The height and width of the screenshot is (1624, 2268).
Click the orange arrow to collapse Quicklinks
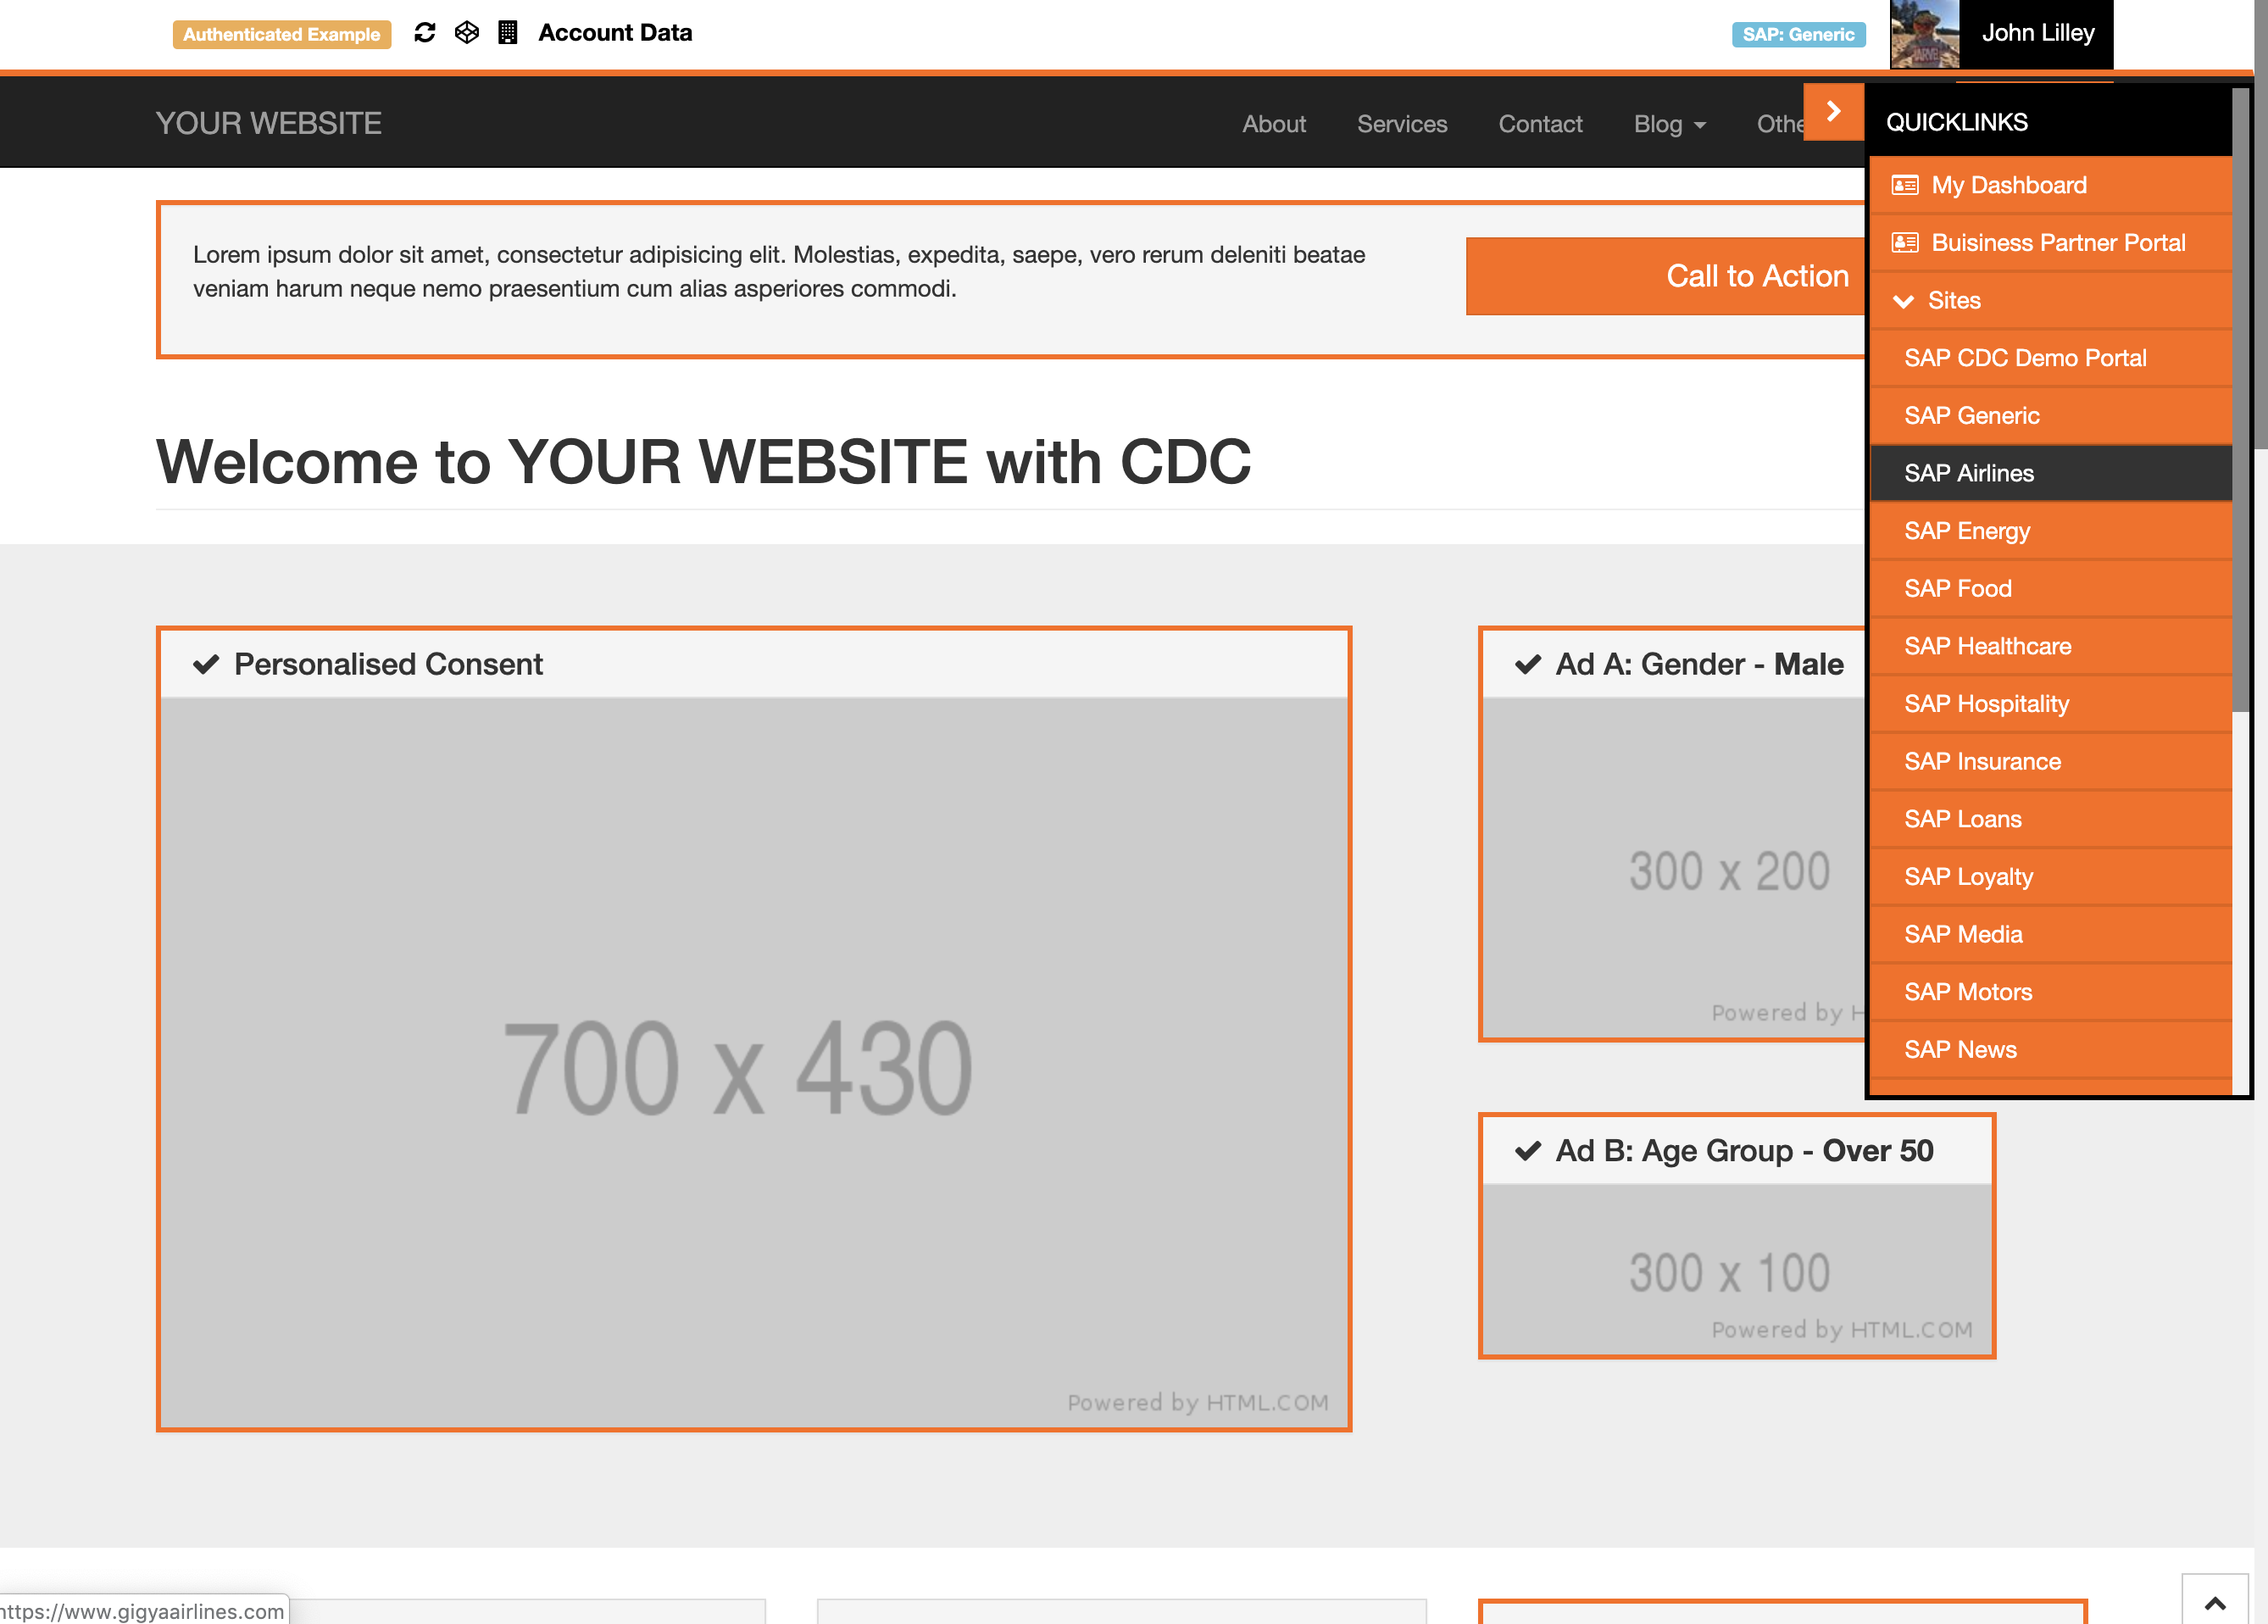1833,111
